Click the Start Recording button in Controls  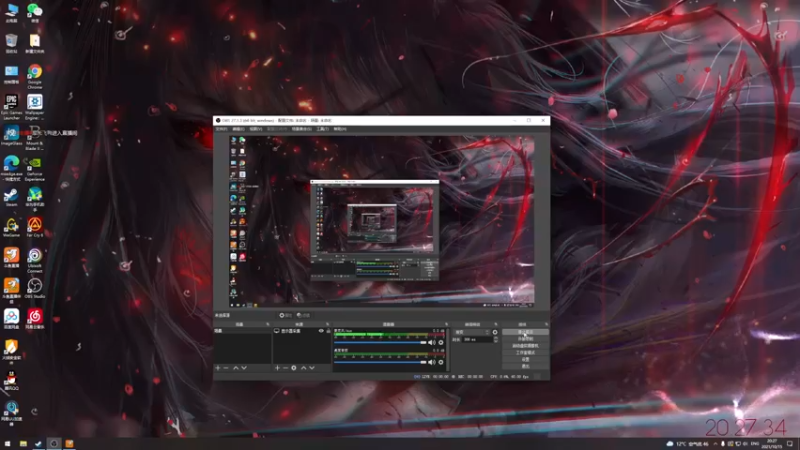526,339
